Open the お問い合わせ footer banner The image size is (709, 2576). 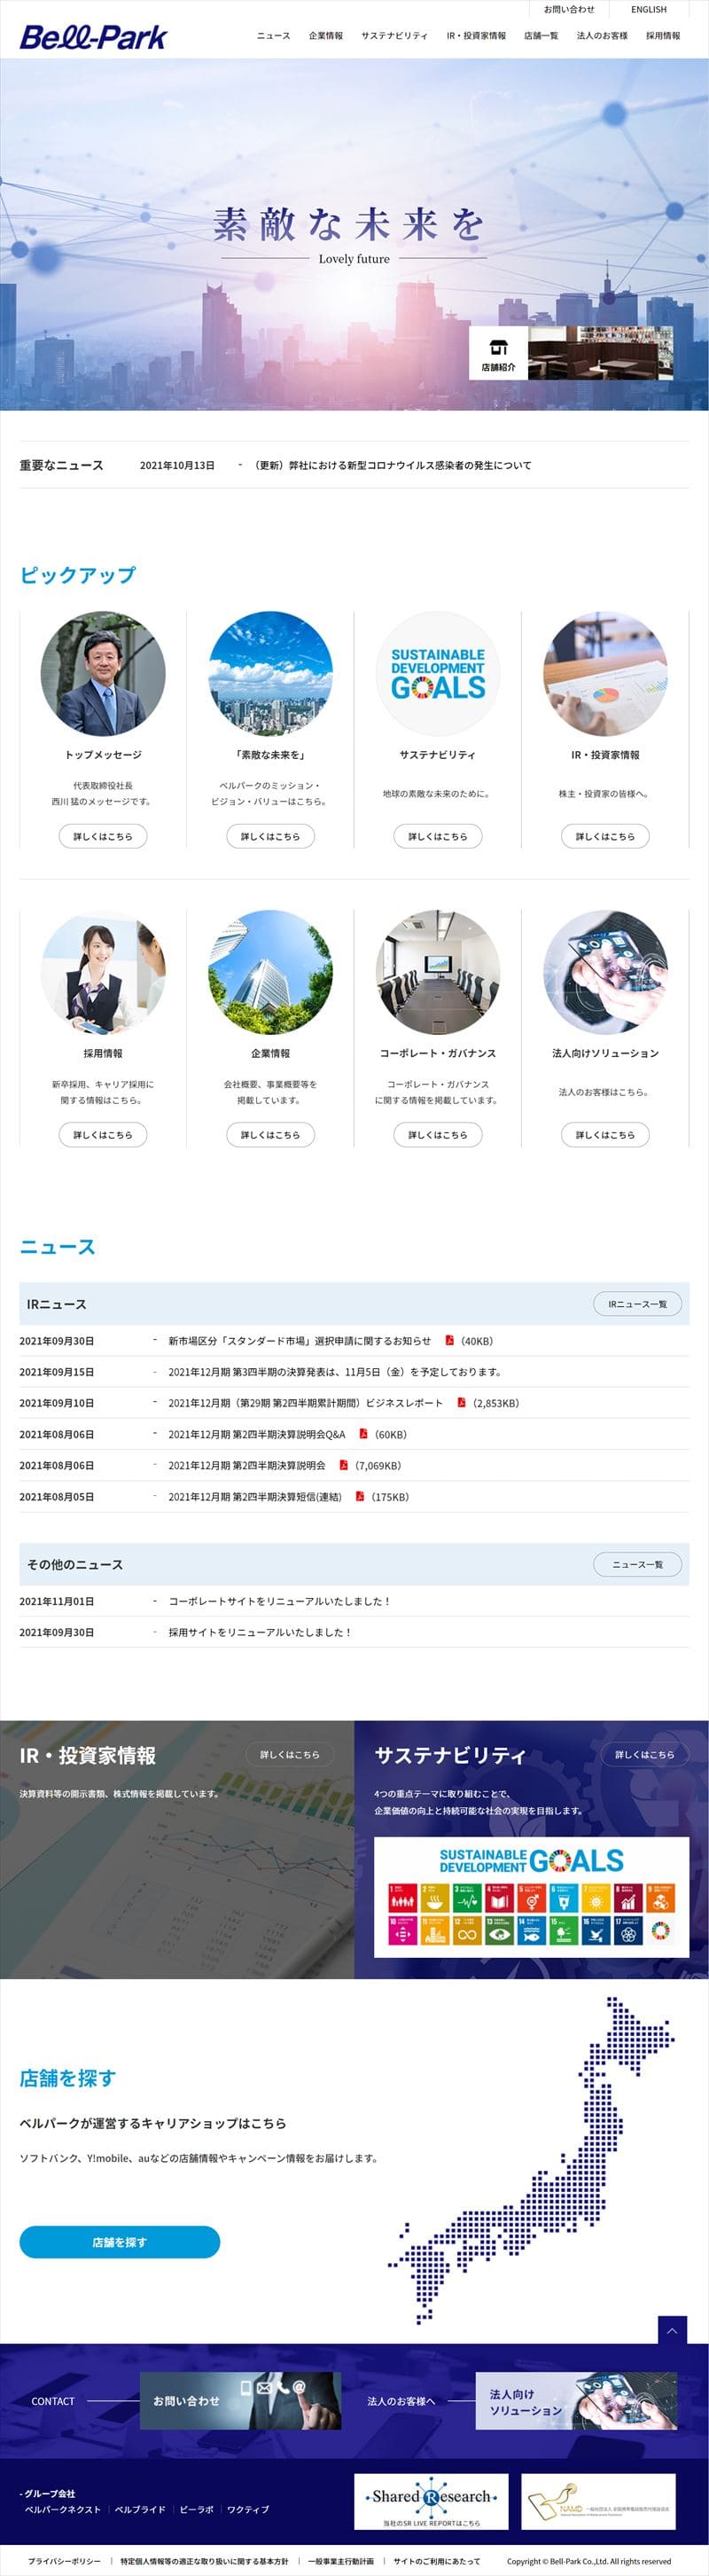pos(240,2400)
